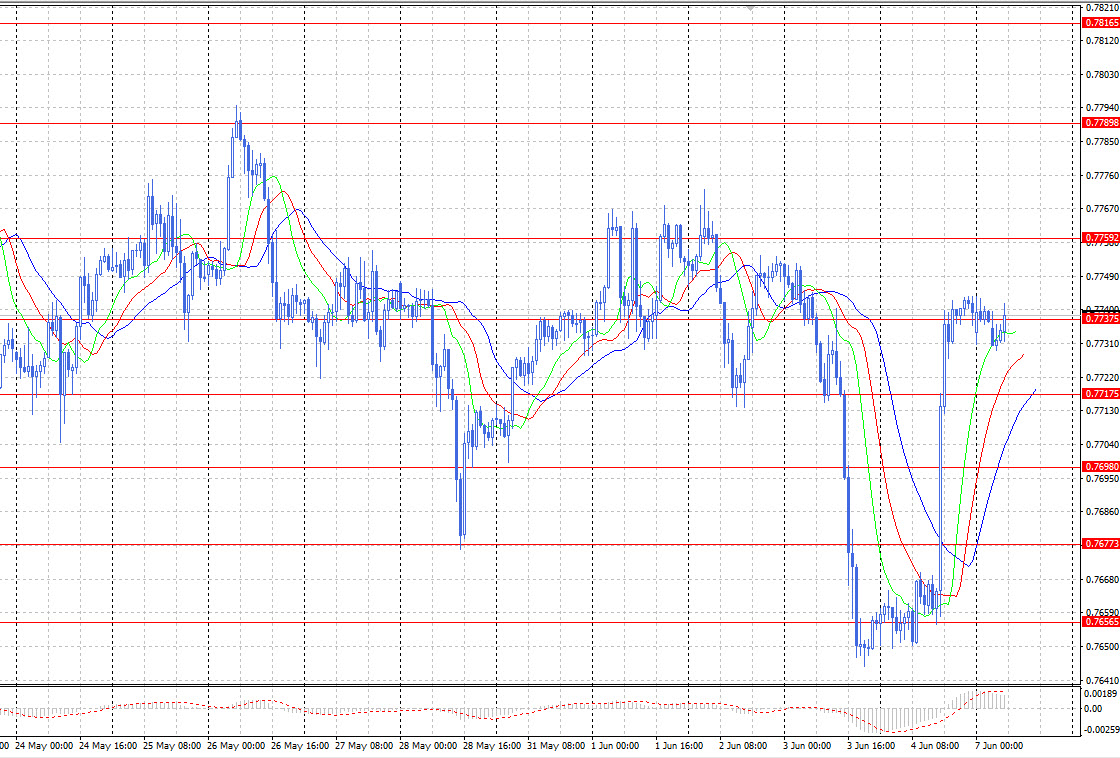Select the 3 Jun 16:00 time label
This screenshot has width=1120, height=758.
click(871, 746)
